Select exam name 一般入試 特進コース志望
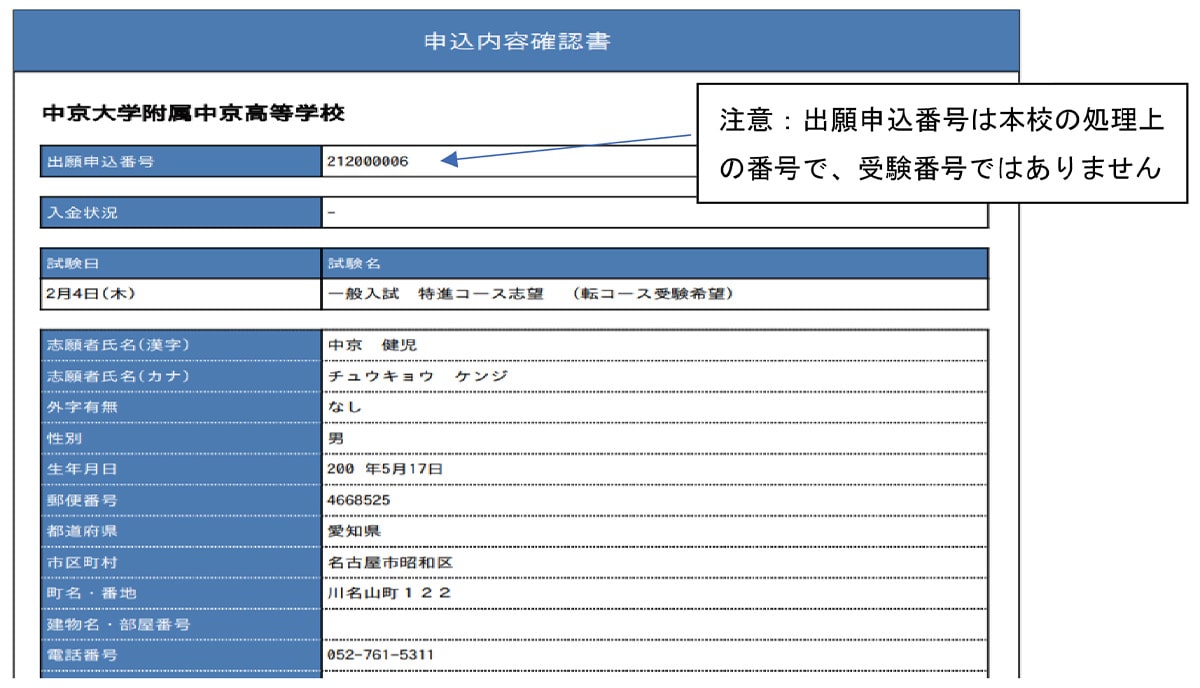 pyautogui.click(x=435, y=294)
